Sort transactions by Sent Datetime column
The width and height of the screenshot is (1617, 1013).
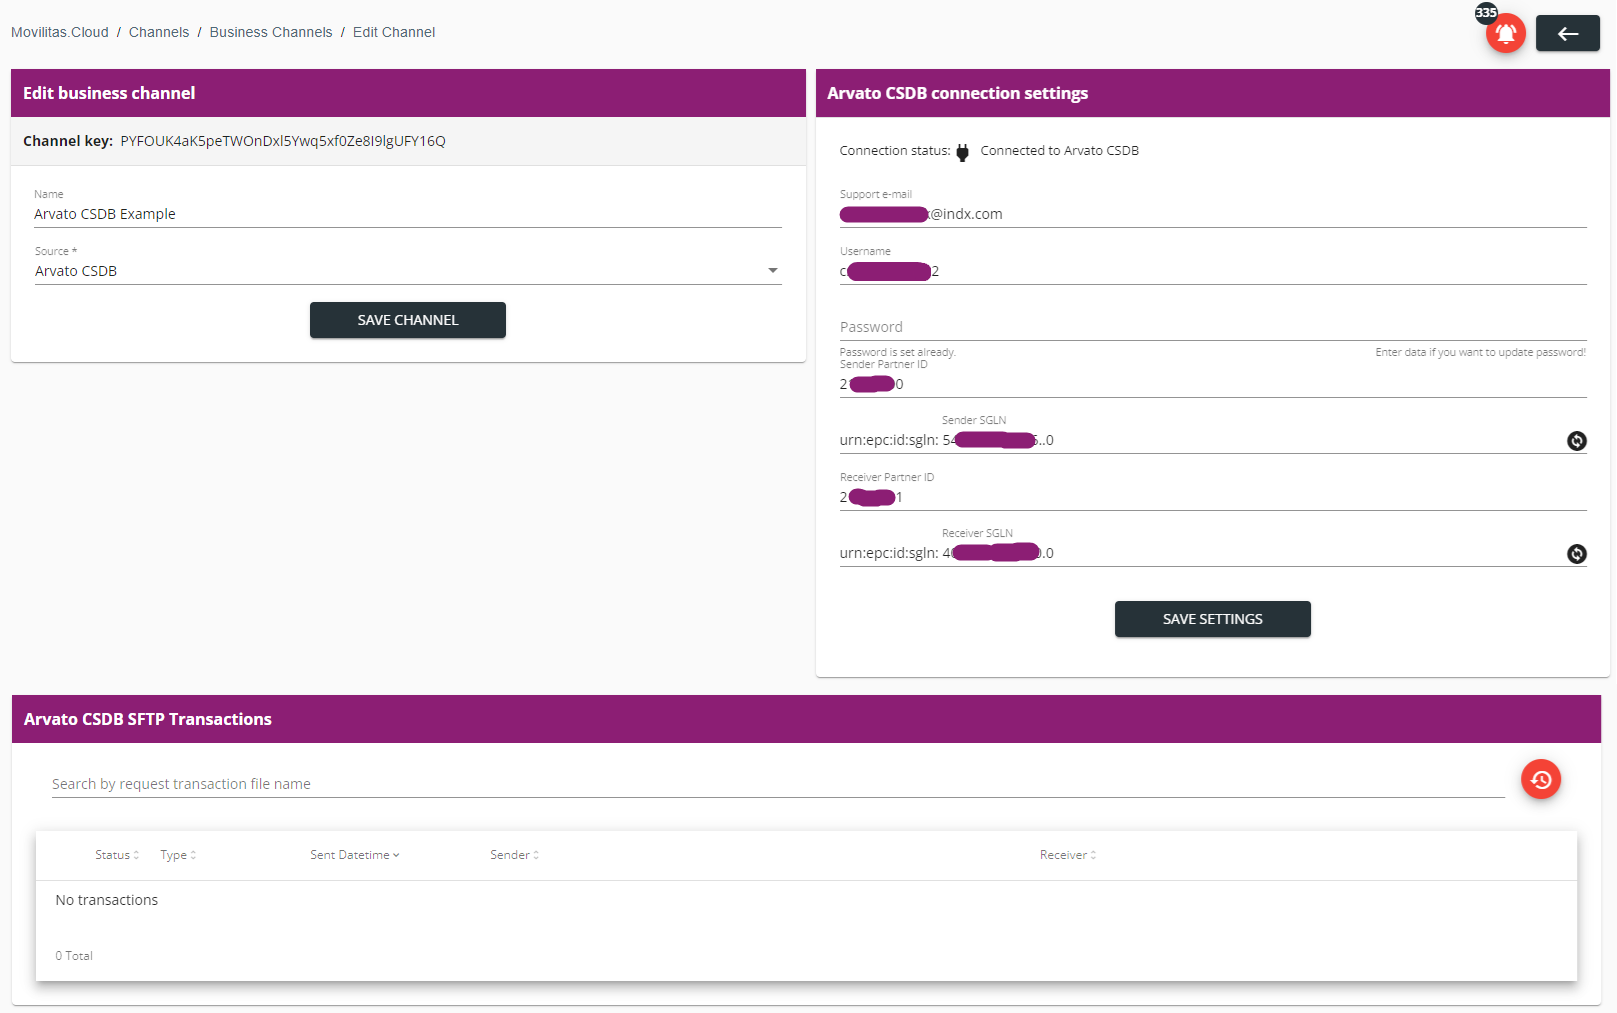[355, 855]
